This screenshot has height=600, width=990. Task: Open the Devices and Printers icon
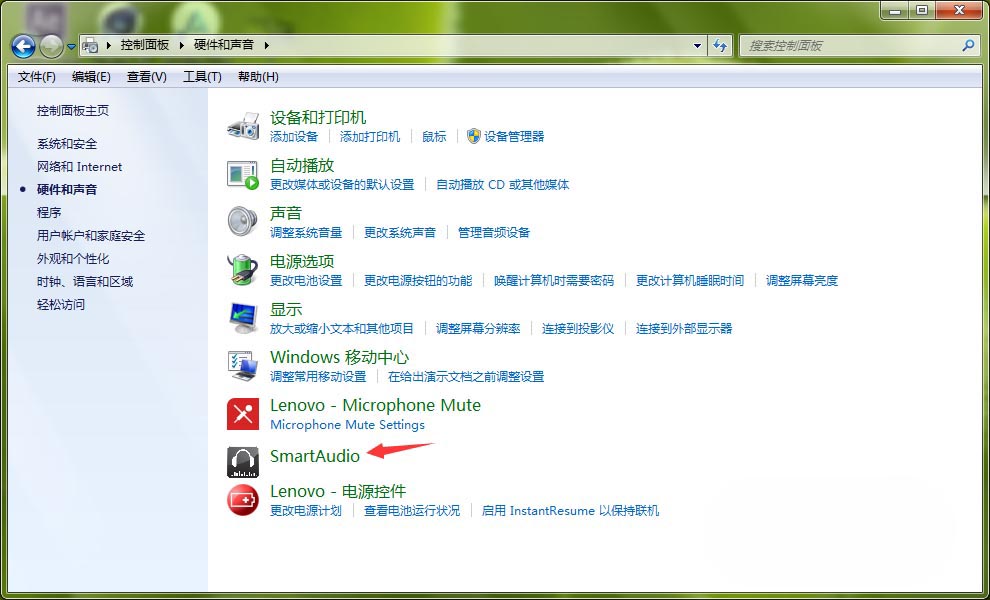point(243,126)
